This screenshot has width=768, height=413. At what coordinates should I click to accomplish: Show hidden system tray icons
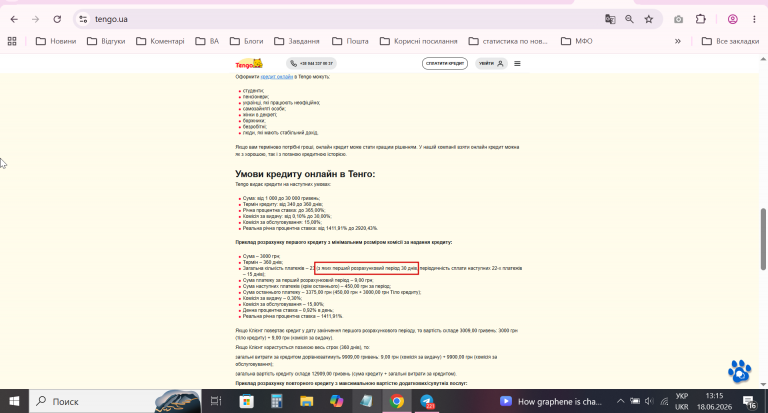621,401
